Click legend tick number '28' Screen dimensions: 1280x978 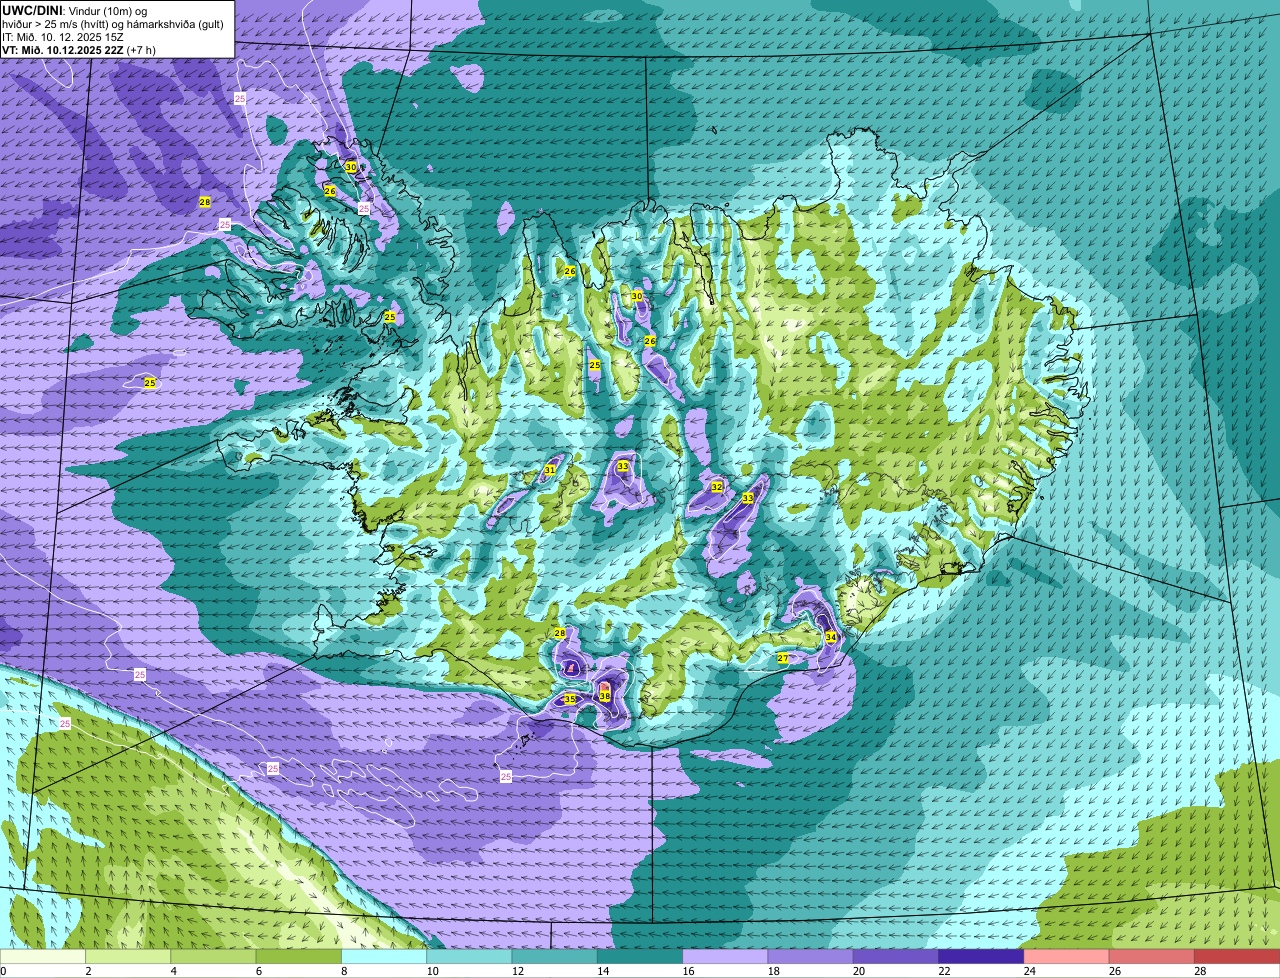[1200, 970]
